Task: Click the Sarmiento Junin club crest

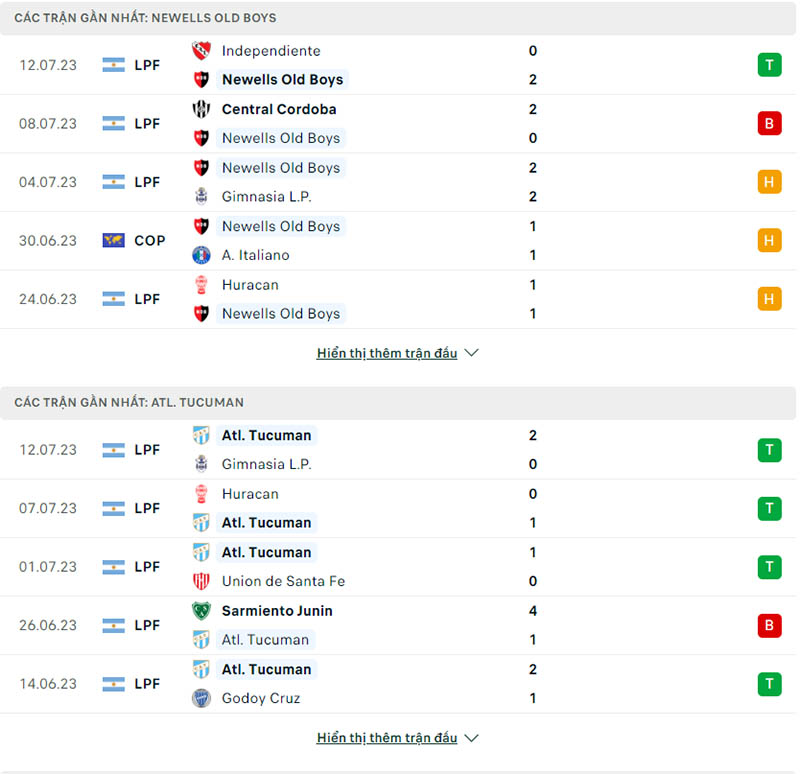Action: pyautogui.click(x=200, y=610)
